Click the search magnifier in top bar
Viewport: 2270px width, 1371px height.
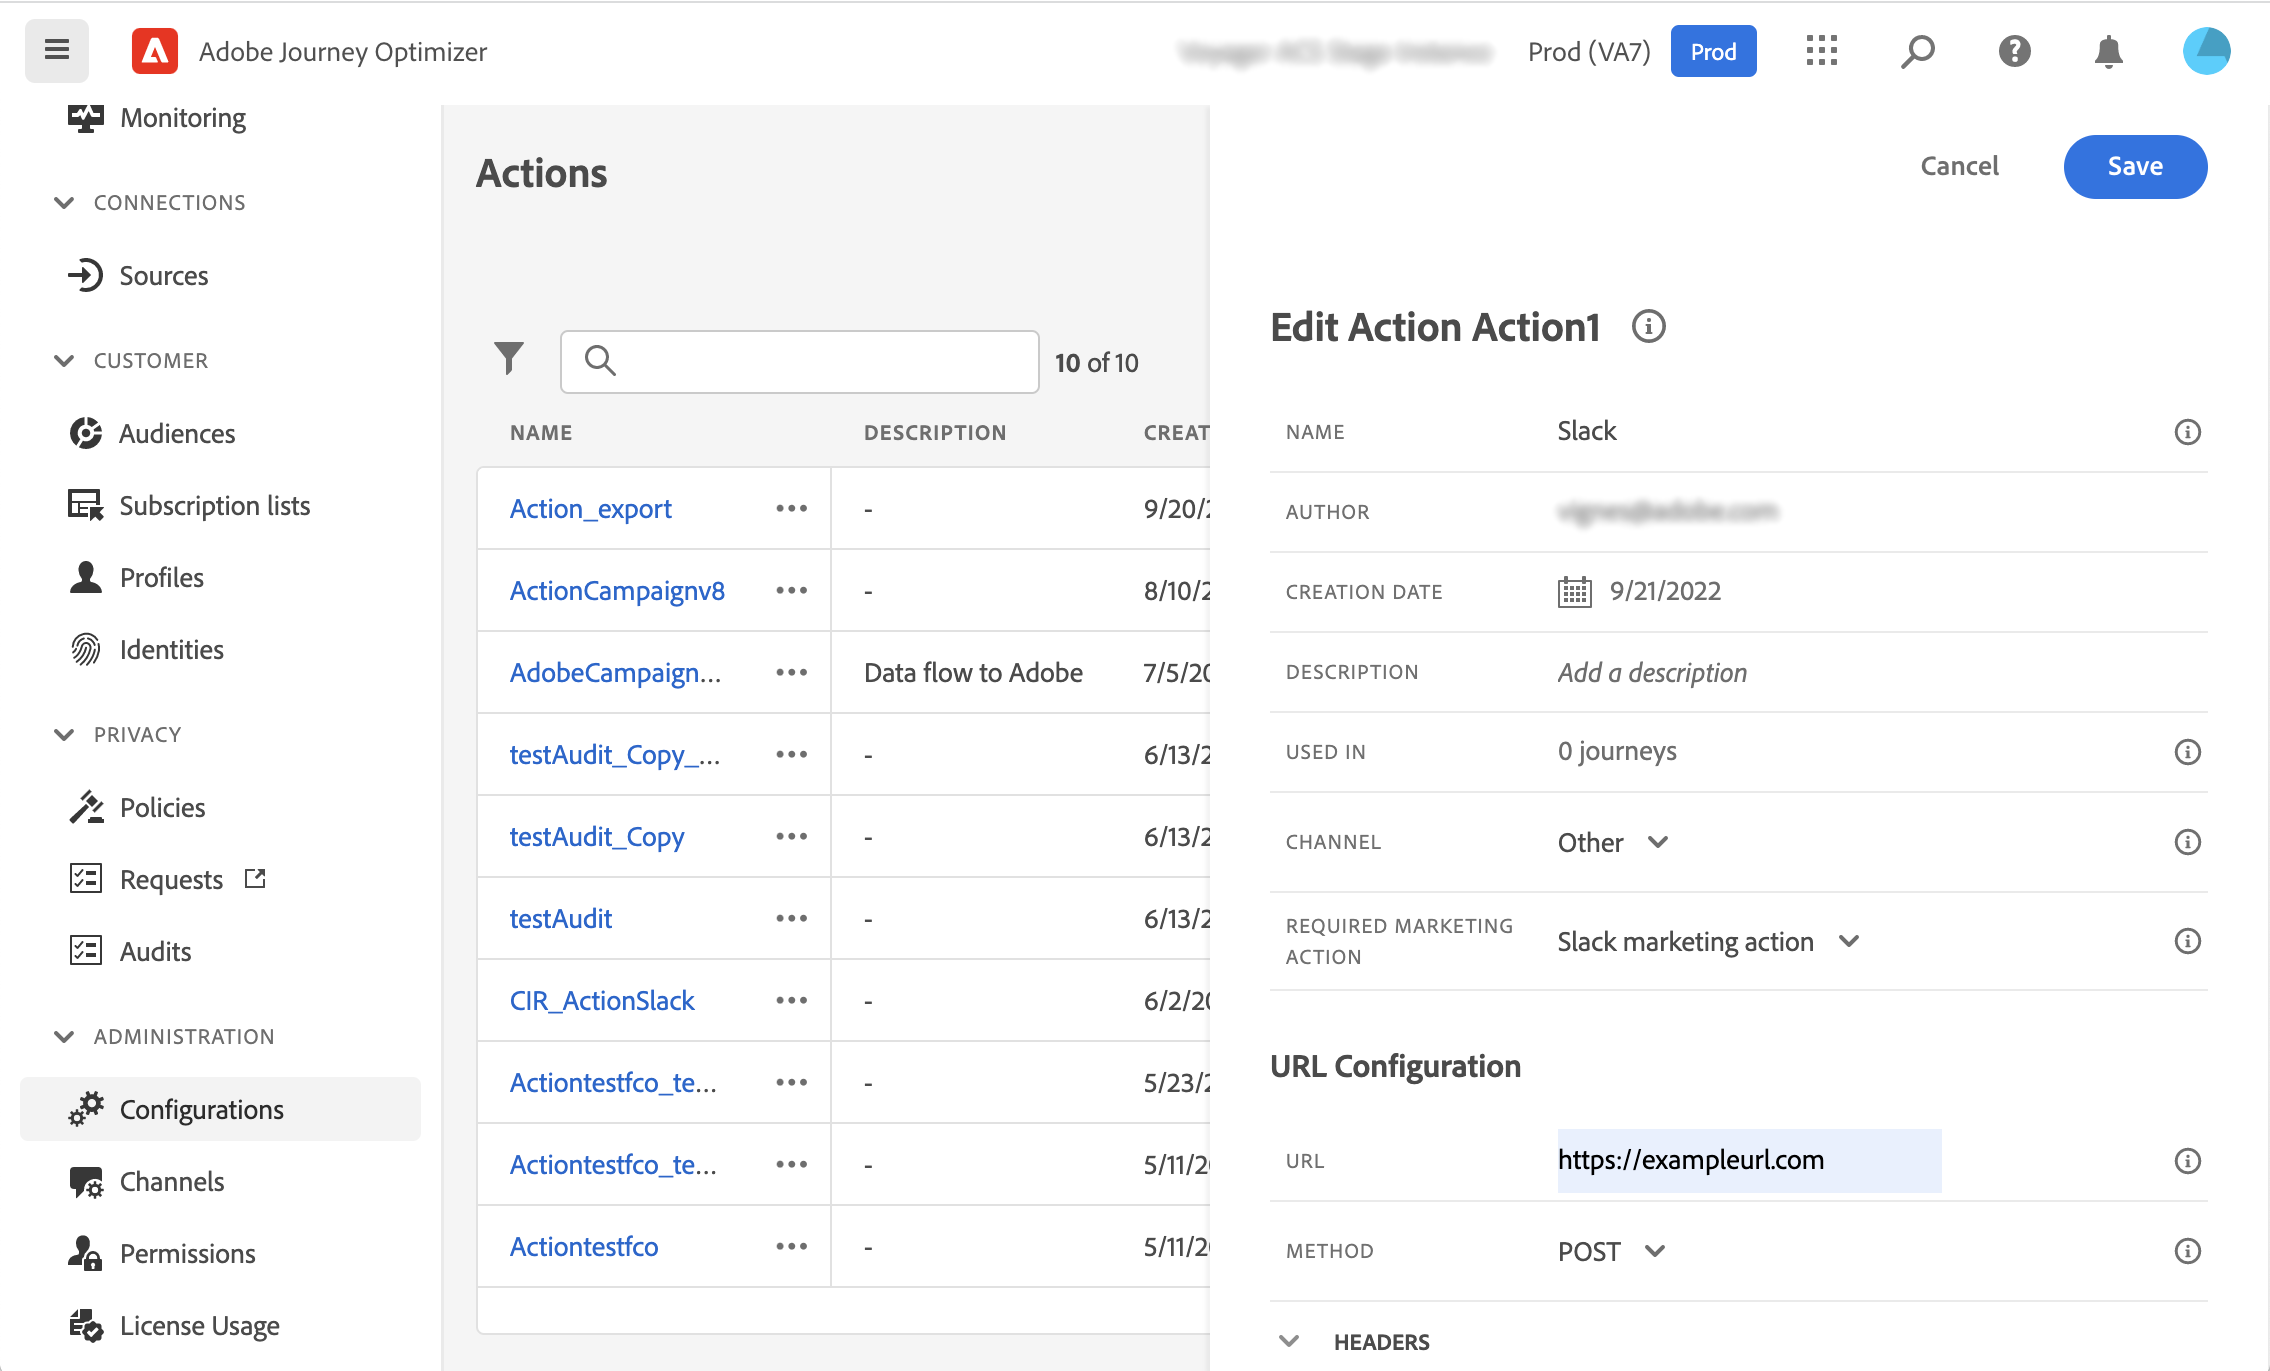(1916, 51)
